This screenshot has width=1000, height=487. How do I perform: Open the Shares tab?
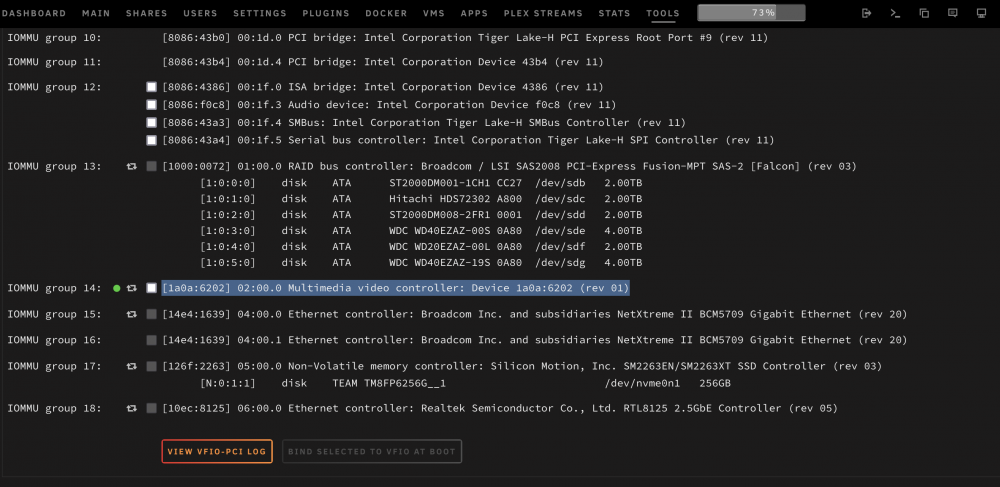coord(147,13)
